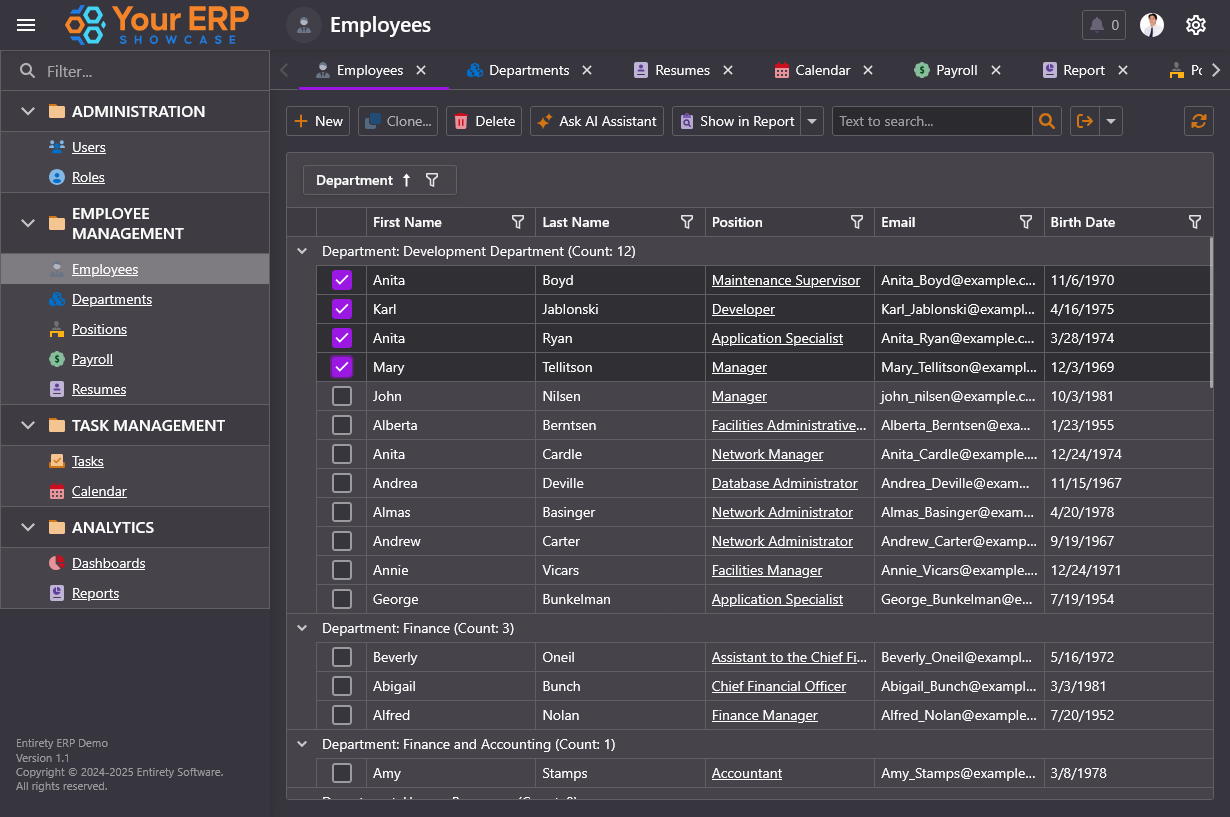Check the John Nilsen row checkbox
Viewport: 1230px width, 817px height.
[x=342, y=396]
